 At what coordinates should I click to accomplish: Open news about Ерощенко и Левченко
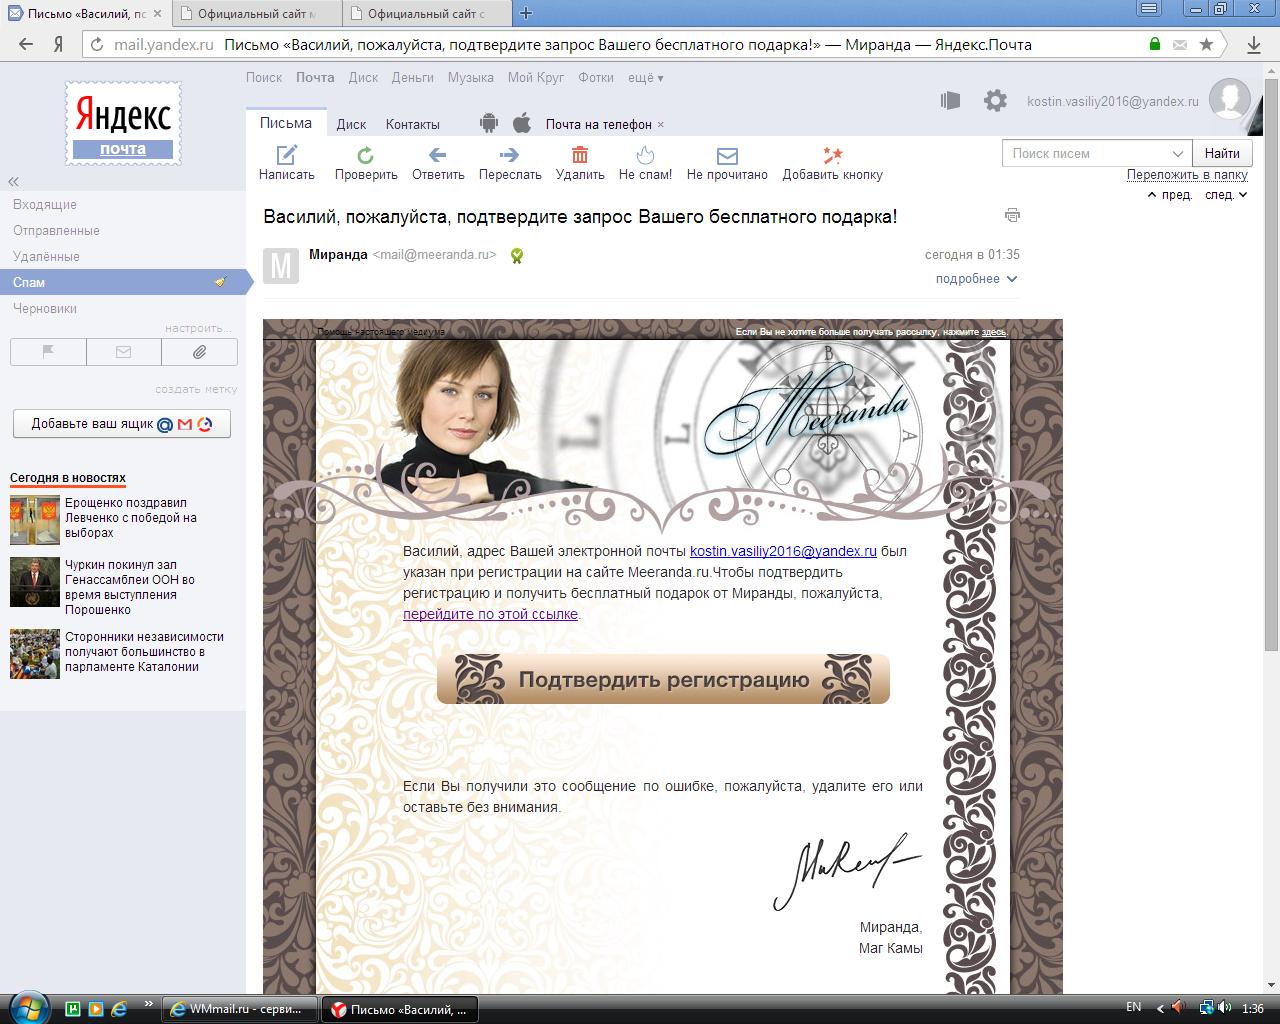click(131, 518)
